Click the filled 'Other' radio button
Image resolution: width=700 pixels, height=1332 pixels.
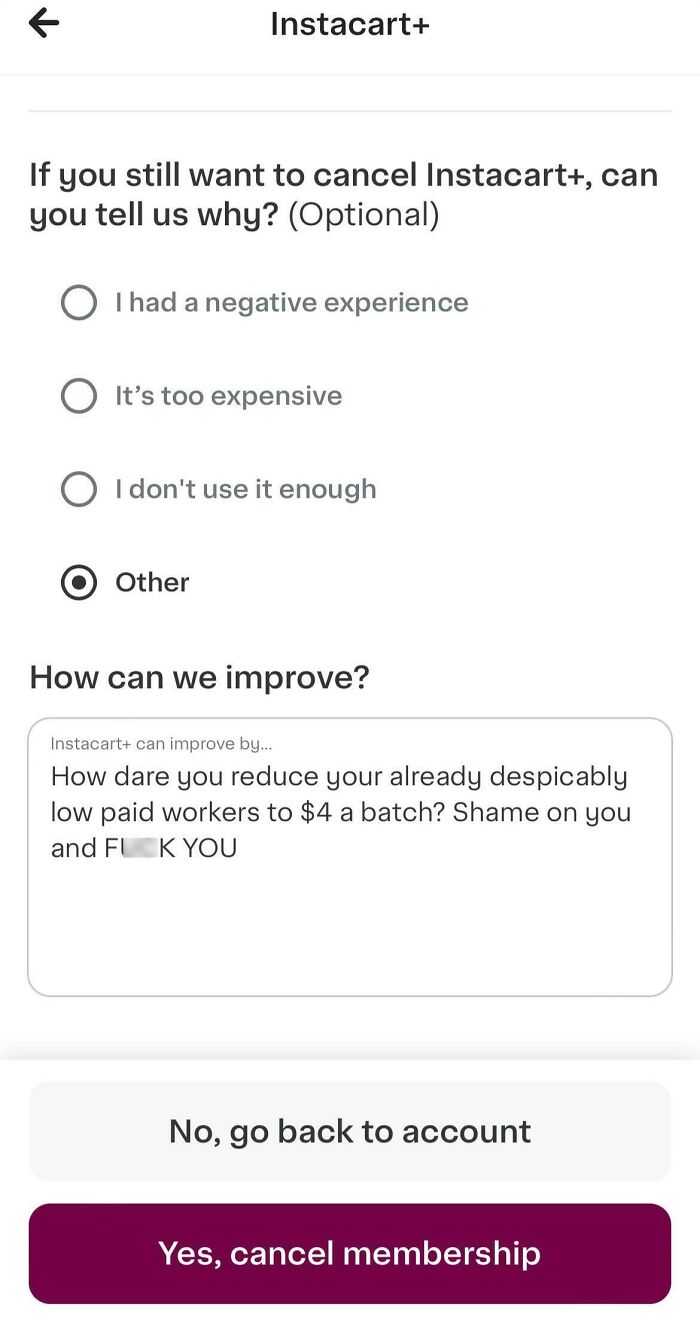[x=79, y=583]
